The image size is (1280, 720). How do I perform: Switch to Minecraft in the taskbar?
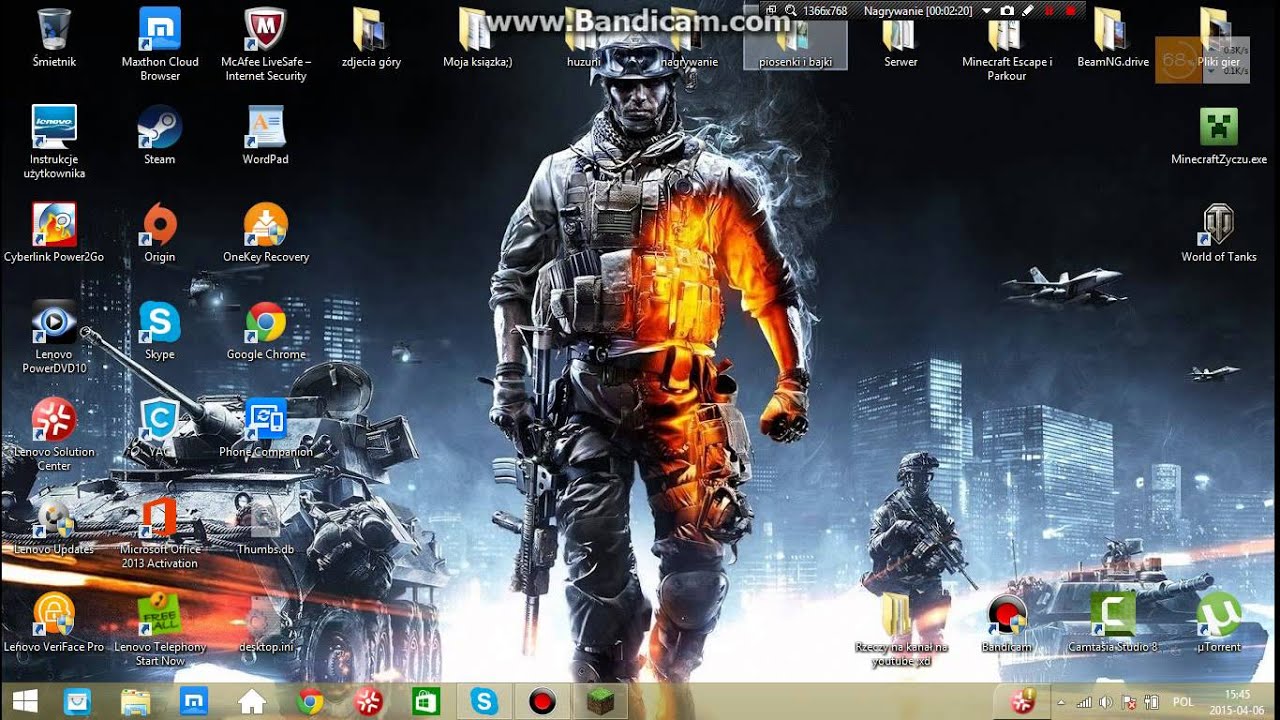(600, 701)
